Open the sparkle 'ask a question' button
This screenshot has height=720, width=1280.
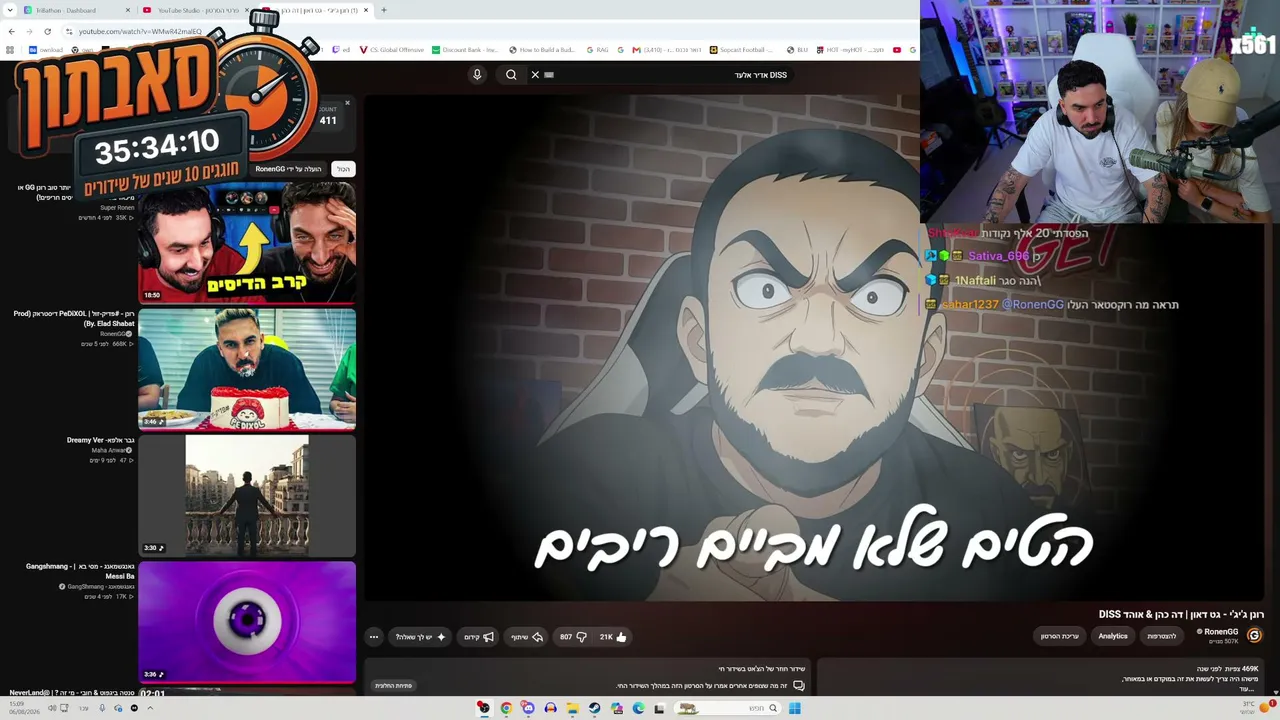click(x=421, y=637)
